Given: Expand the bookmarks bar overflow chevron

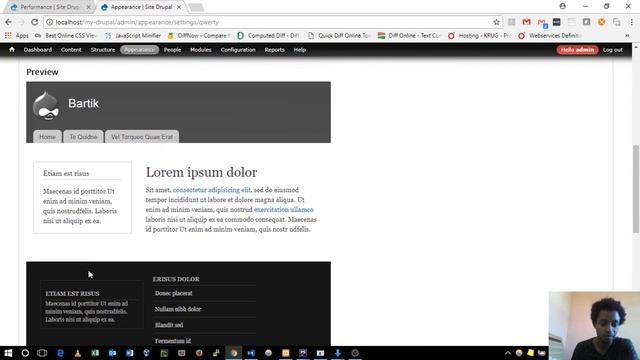Looking at the screenshot, I should click(x=627, y=36).
